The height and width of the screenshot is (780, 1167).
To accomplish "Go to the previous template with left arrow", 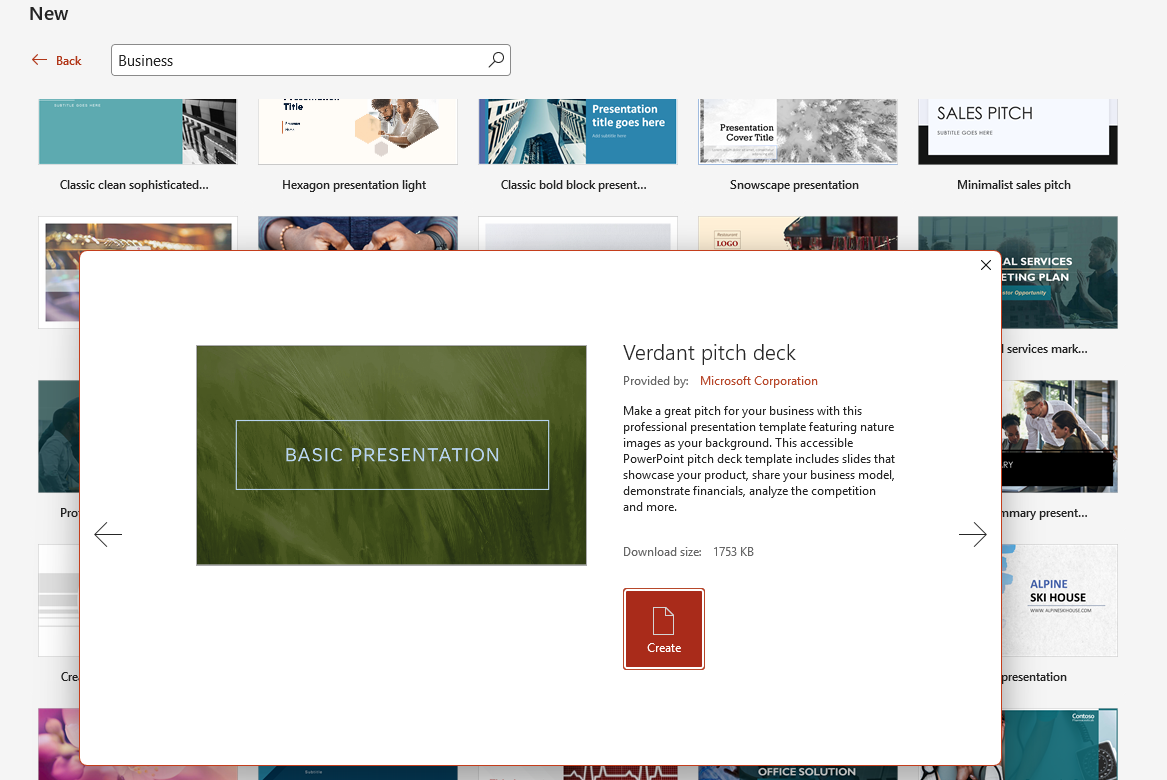I will (x=108, y=534).
